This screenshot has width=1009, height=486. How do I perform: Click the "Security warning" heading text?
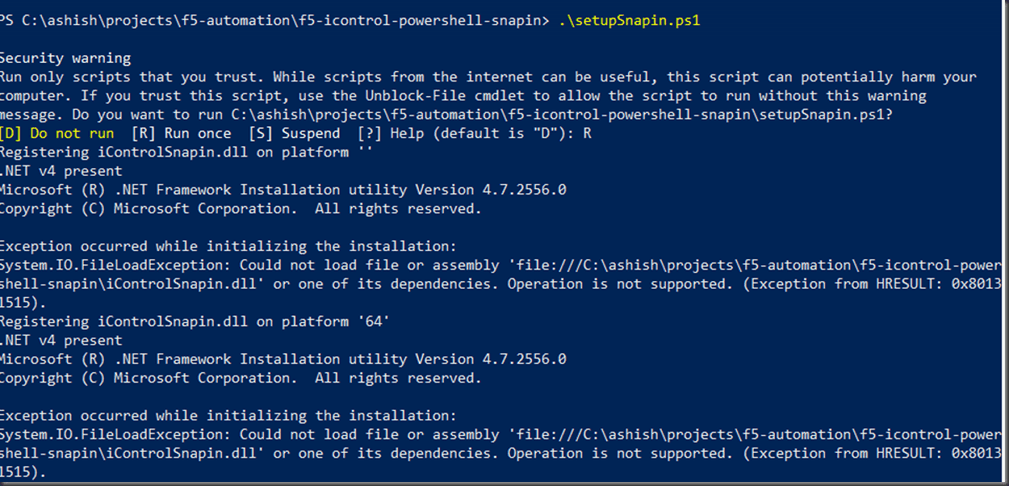click(x=65, y=59)
